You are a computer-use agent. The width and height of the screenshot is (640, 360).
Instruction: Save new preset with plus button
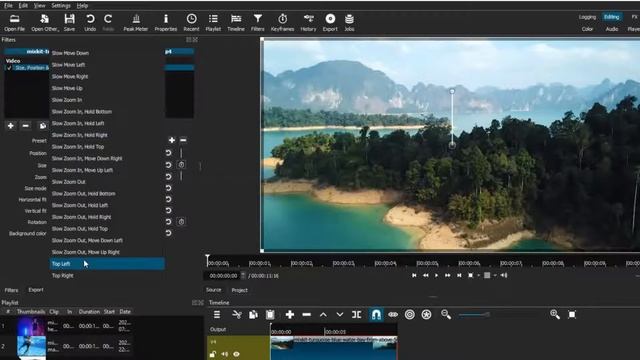pos(172,140)
